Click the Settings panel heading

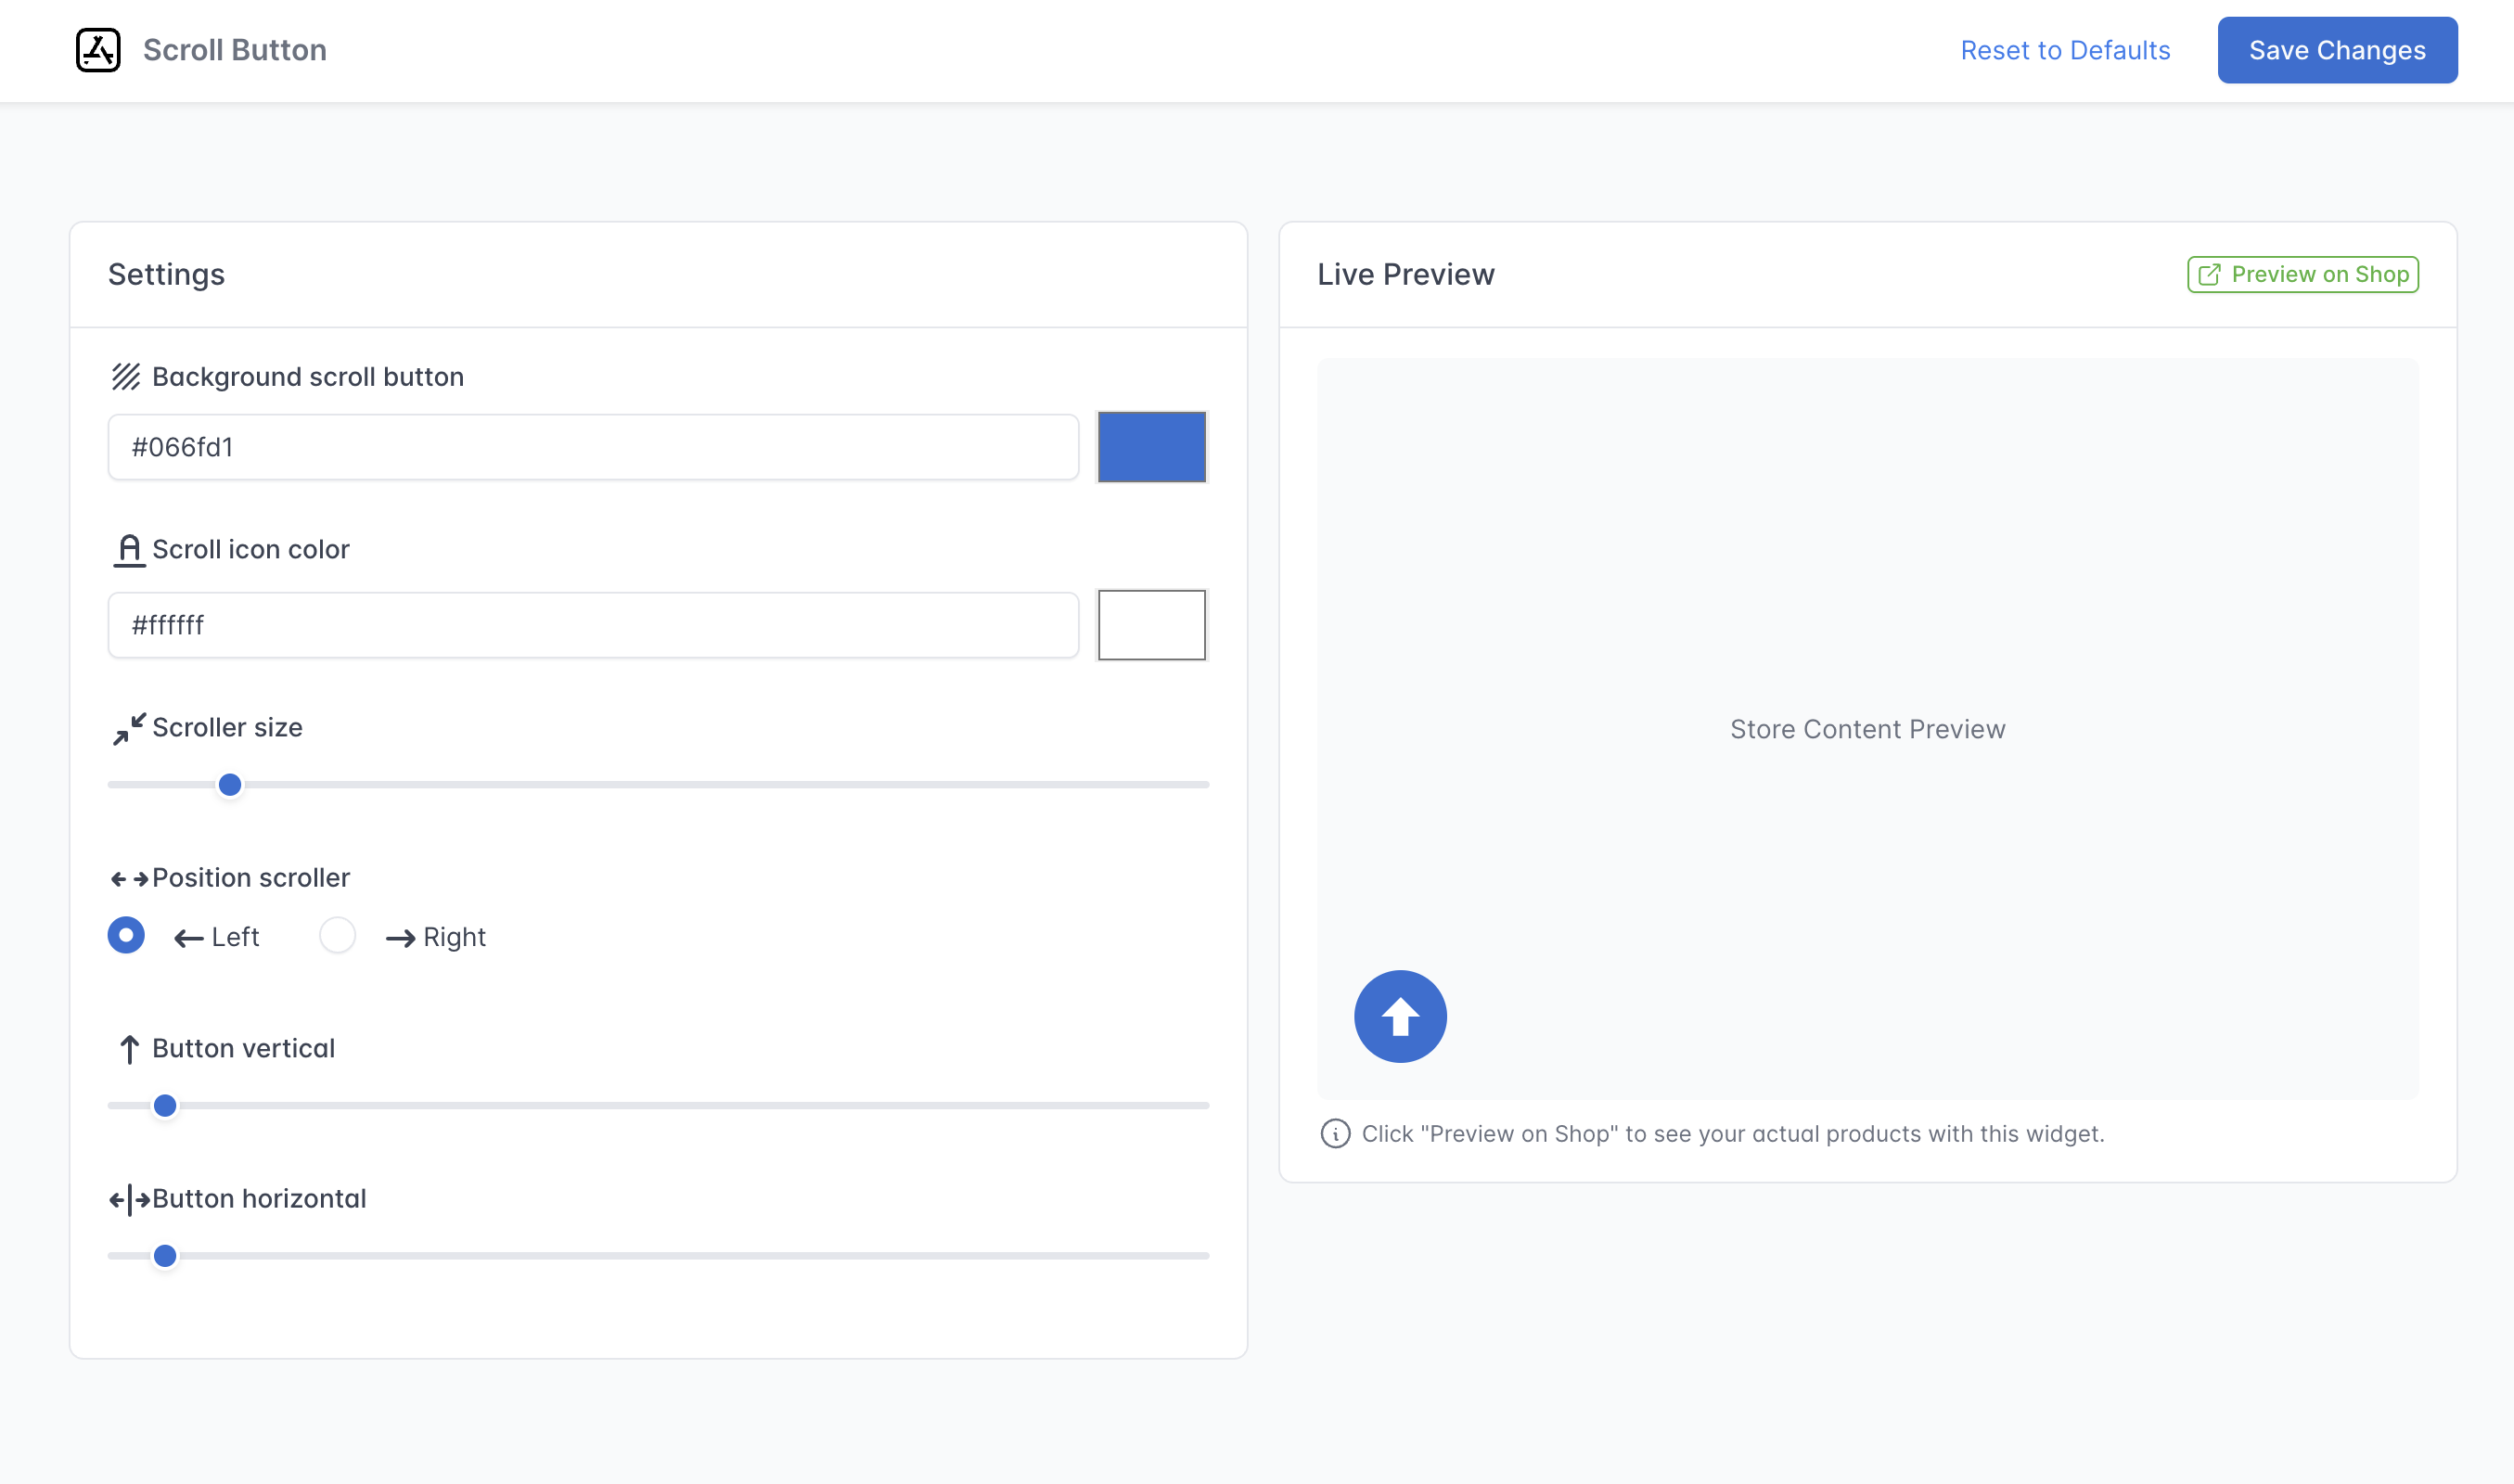166,274
